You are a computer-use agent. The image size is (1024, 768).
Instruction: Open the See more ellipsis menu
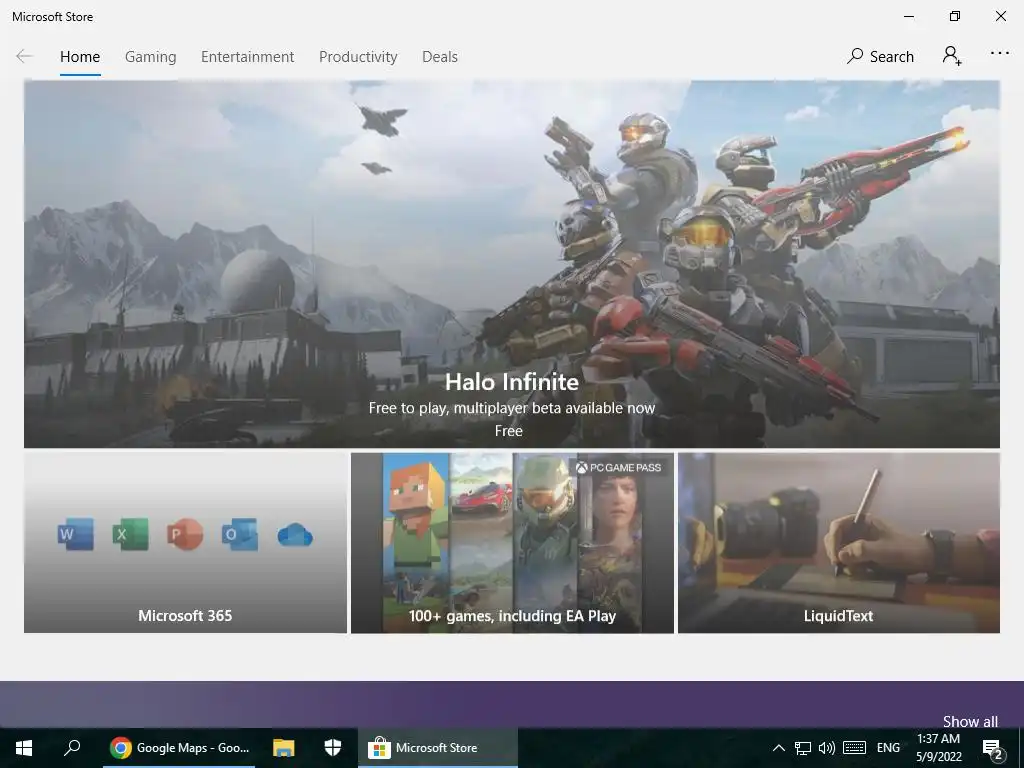[x=999, y=54]
